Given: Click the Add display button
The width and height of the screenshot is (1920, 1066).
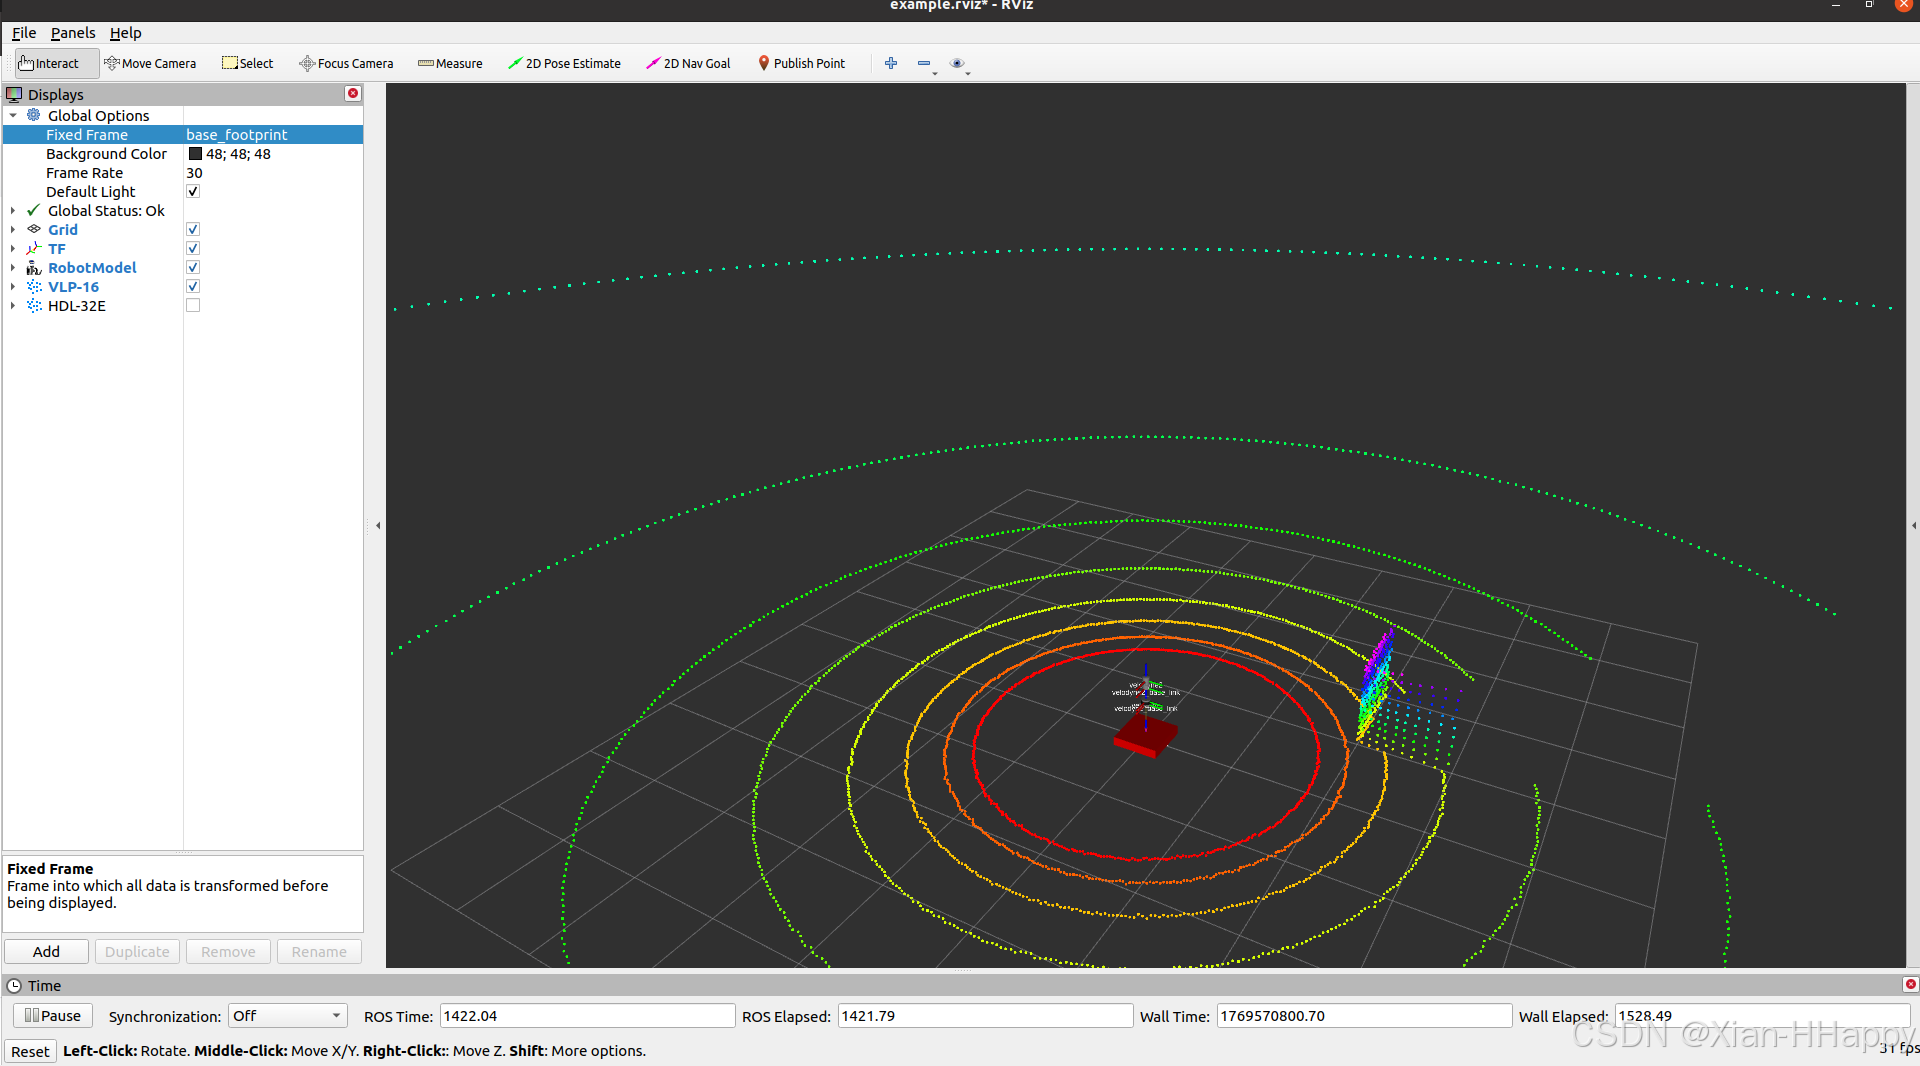Looking at the screenshot, I should [46, 951].
